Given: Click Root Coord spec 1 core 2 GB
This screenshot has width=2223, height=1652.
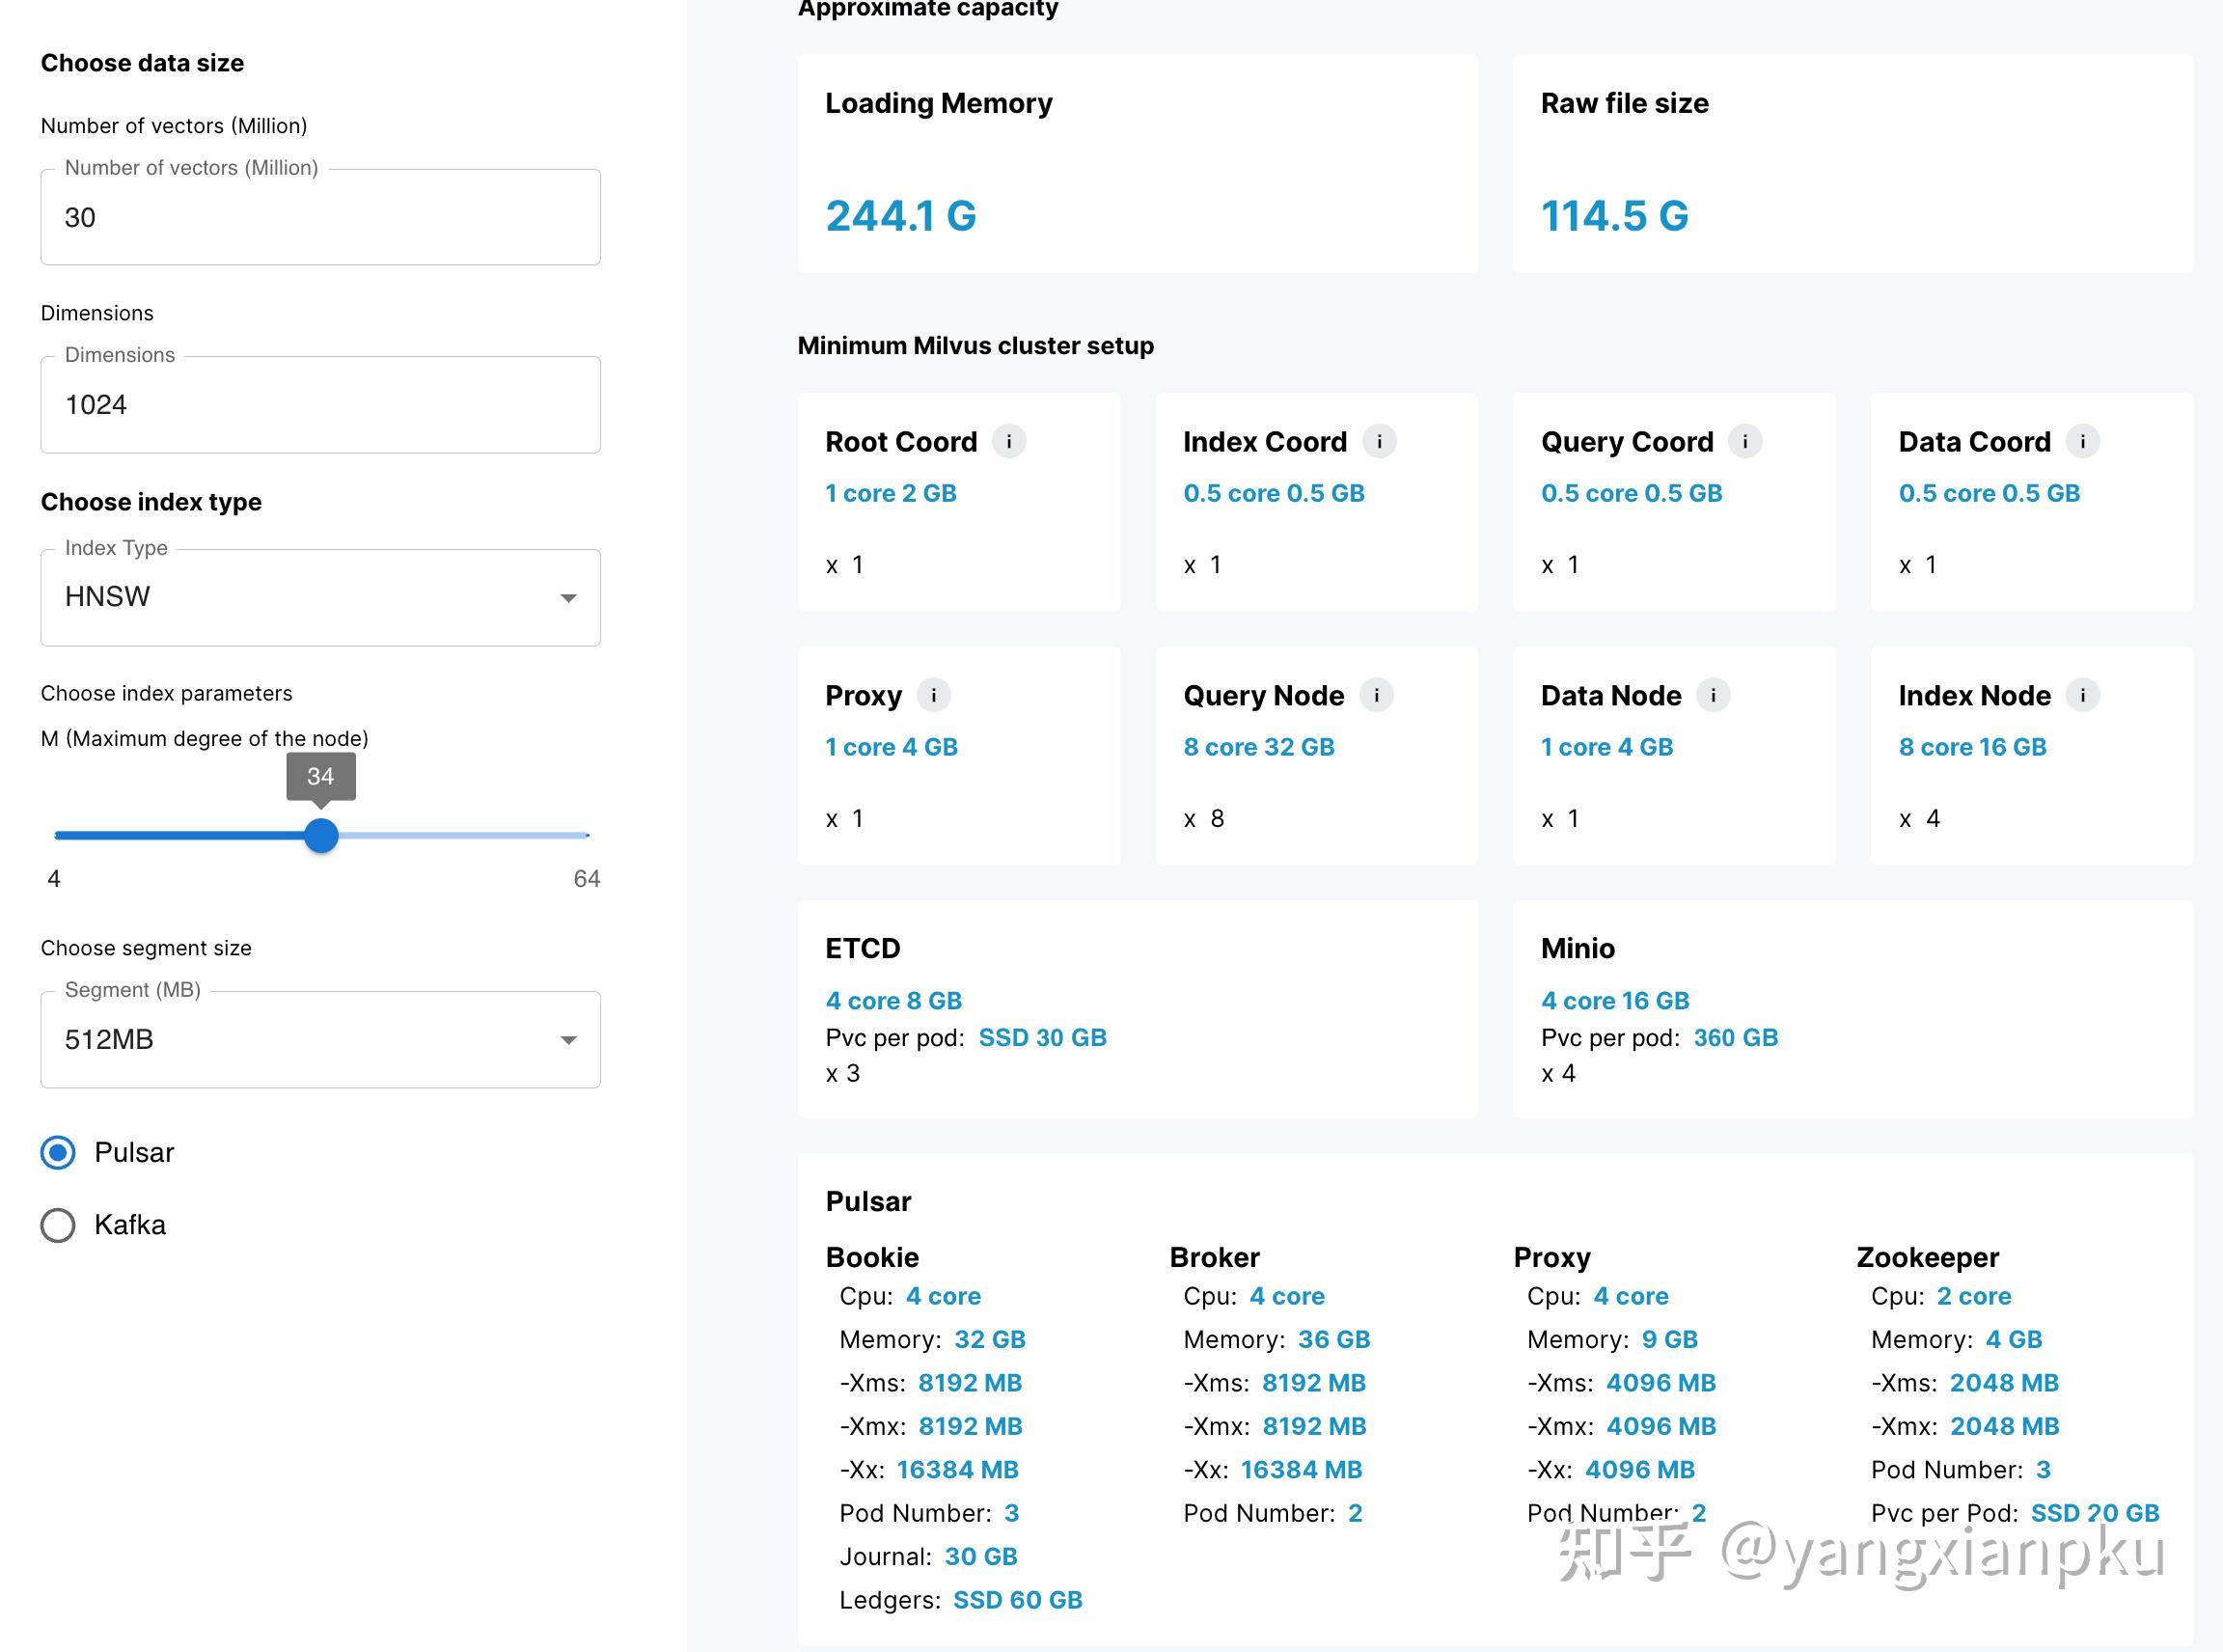Looking at the screenshot, I should pyautogui.click(x=891, y=493).
